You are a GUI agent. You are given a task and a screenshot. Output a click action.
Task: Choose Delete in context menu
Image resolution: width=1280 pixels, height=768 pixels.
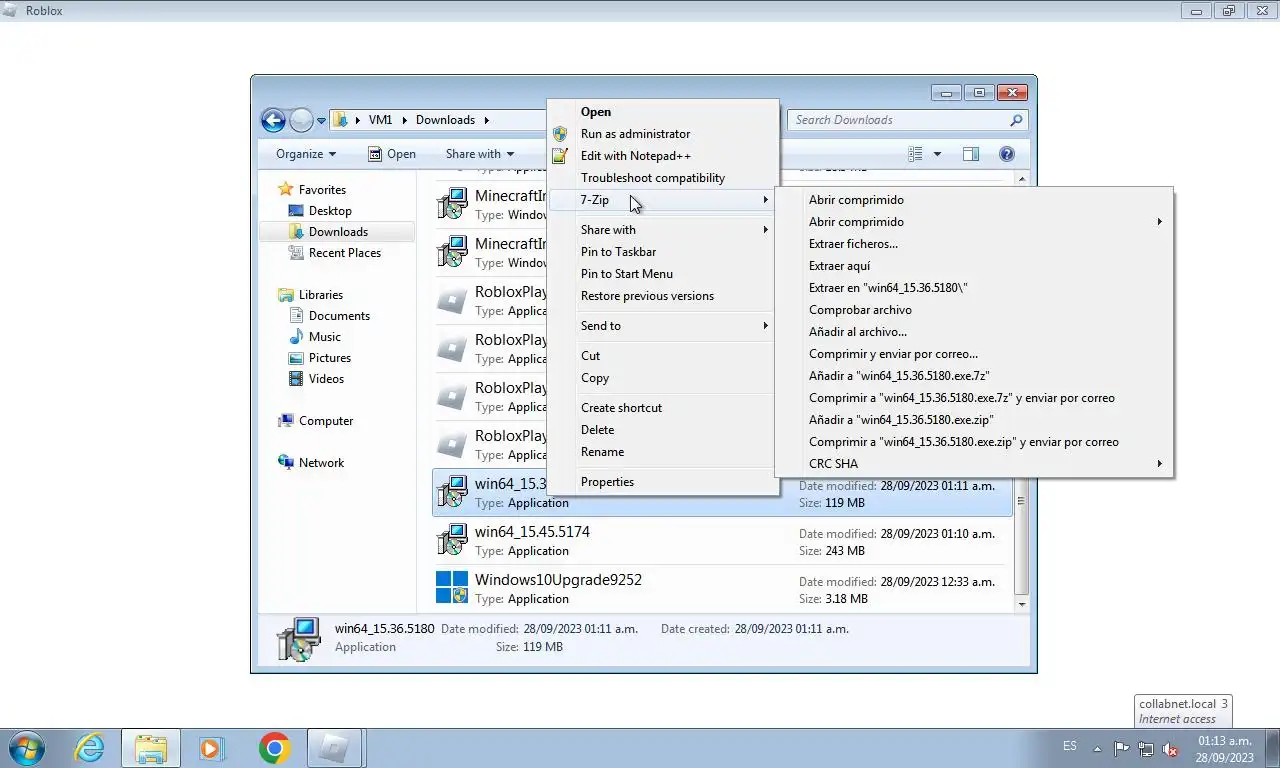(662, 430)
